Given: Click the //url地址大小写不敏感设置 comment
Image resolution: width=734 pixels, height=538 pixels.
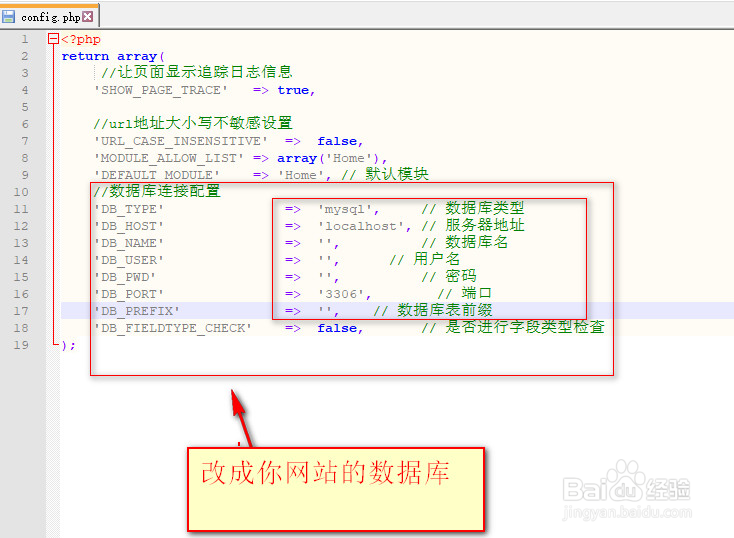Looking at the screenshot, I should click(x=193, y=123).
